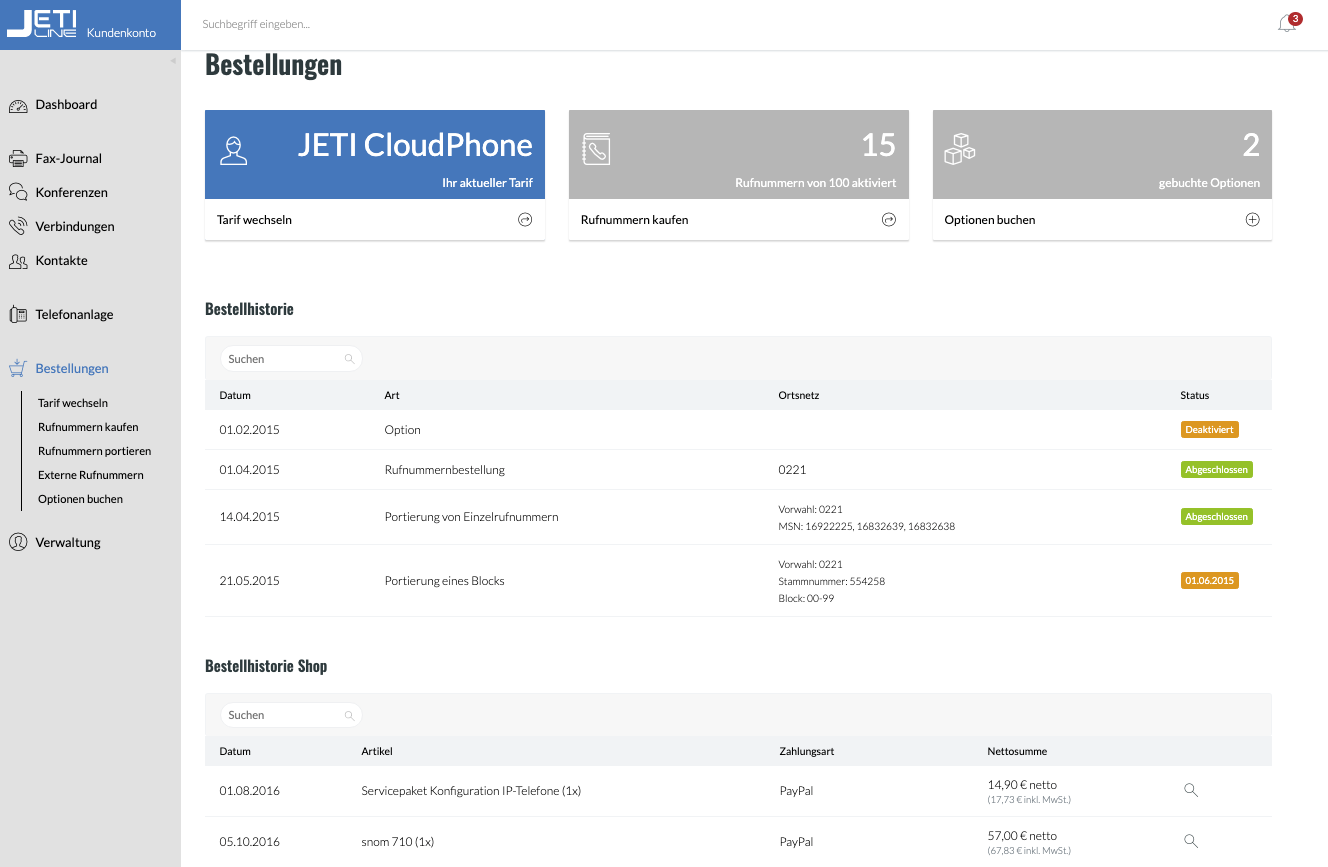Viewport: 1328px width, 867px height.
Task: Select Externe Rufnummern submenu item
Action: (91, 475)
